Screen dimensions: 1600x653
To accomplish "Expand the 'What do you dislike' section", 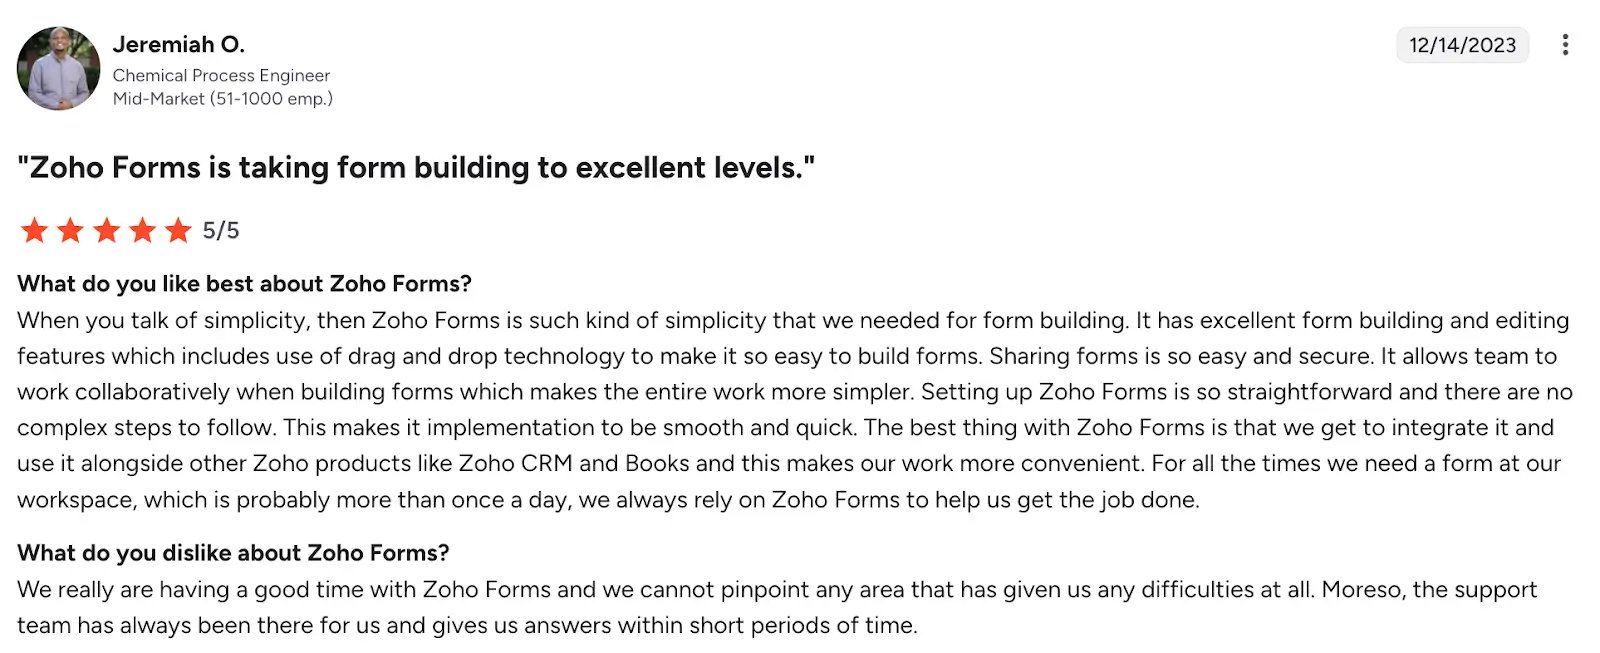I will [232, 553].
